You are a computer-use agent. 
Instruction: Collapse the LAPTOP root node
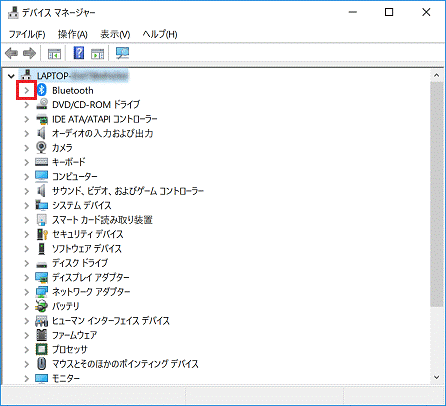[x=11, y=76]
